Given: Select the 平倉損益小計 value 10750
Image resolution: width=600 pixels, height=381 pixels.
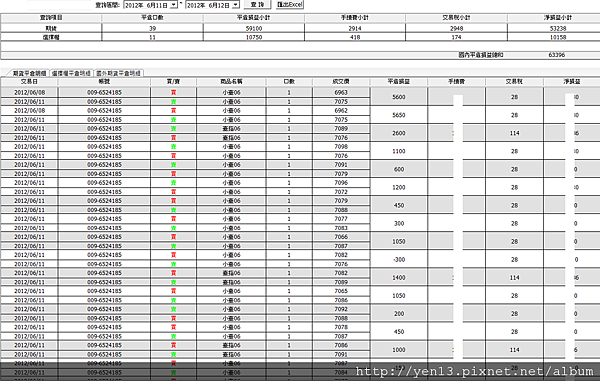Looking at the screenshot, I should click(x=254, y=37).
